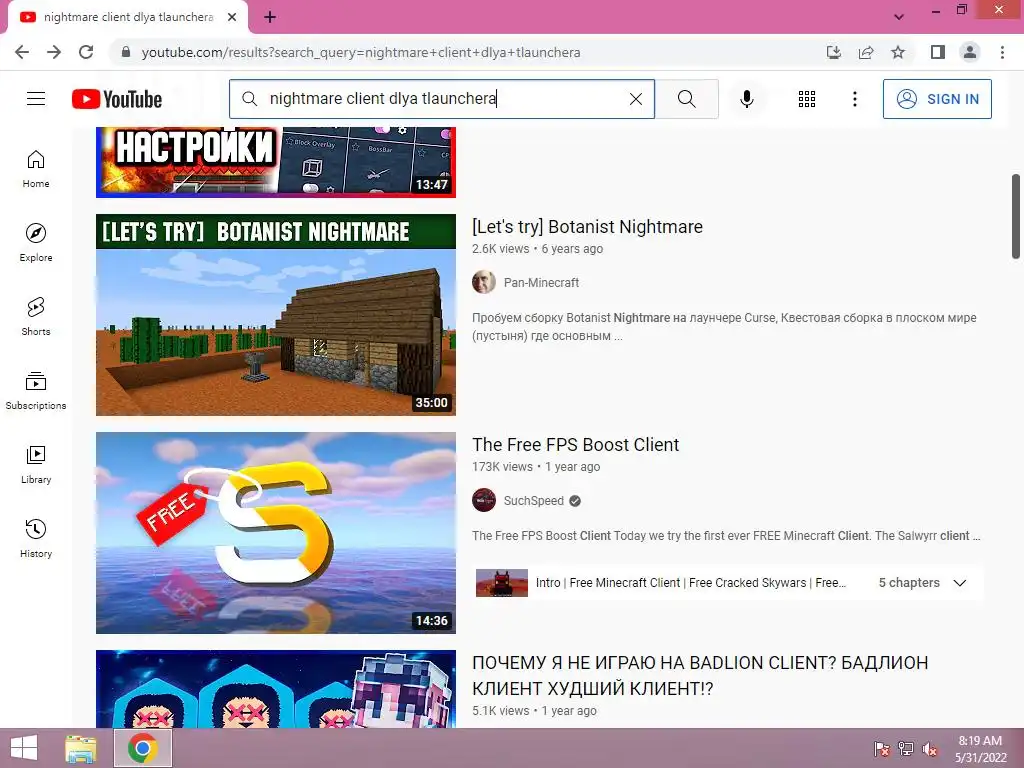Open the Free FPS Boost Client thumbnail

coord(276,533)
